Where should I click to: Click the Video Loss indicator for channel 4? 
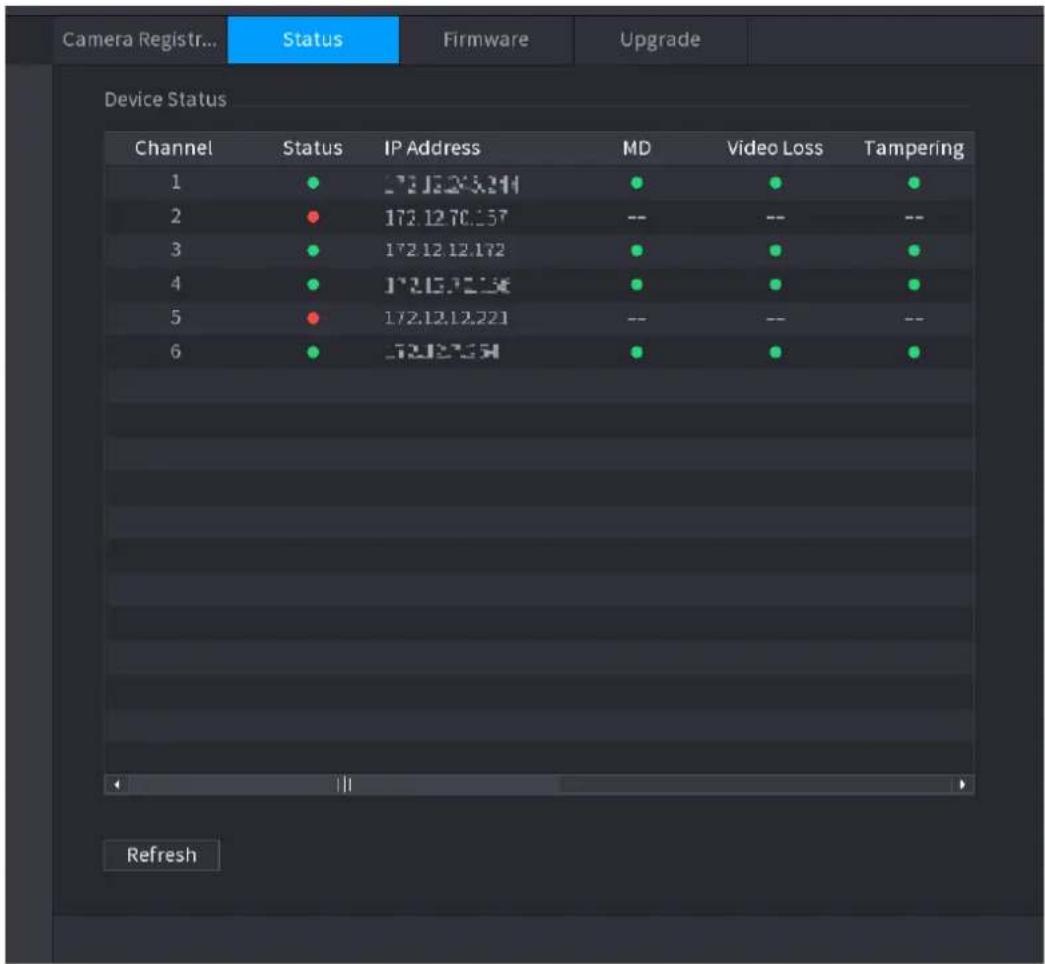(x=775, y=285)
